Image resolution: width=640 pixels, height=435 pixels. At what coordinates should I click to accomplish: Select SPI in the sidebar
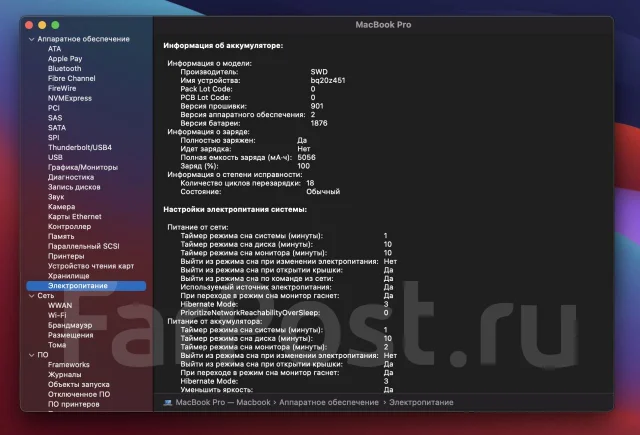(53, 138)
